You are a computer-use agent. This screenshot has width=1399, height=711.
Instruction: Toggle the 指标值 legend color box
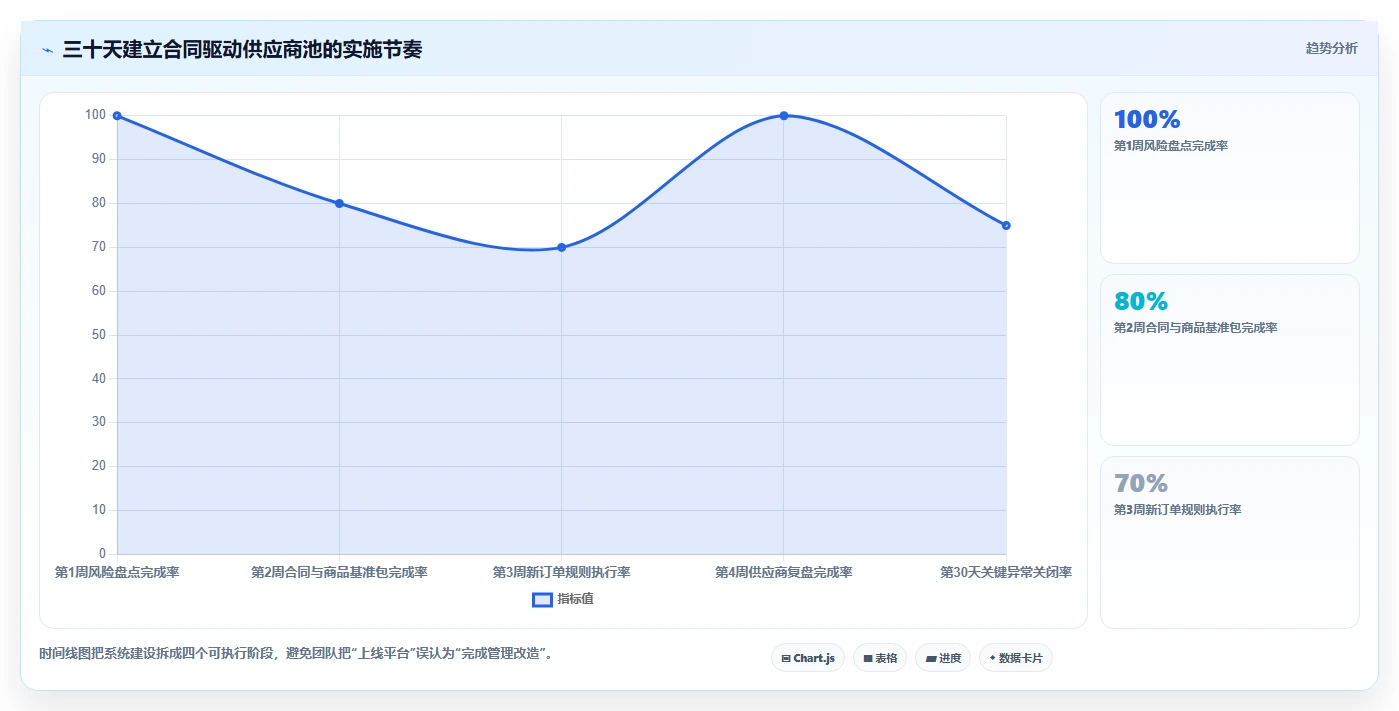pos(542,599)
